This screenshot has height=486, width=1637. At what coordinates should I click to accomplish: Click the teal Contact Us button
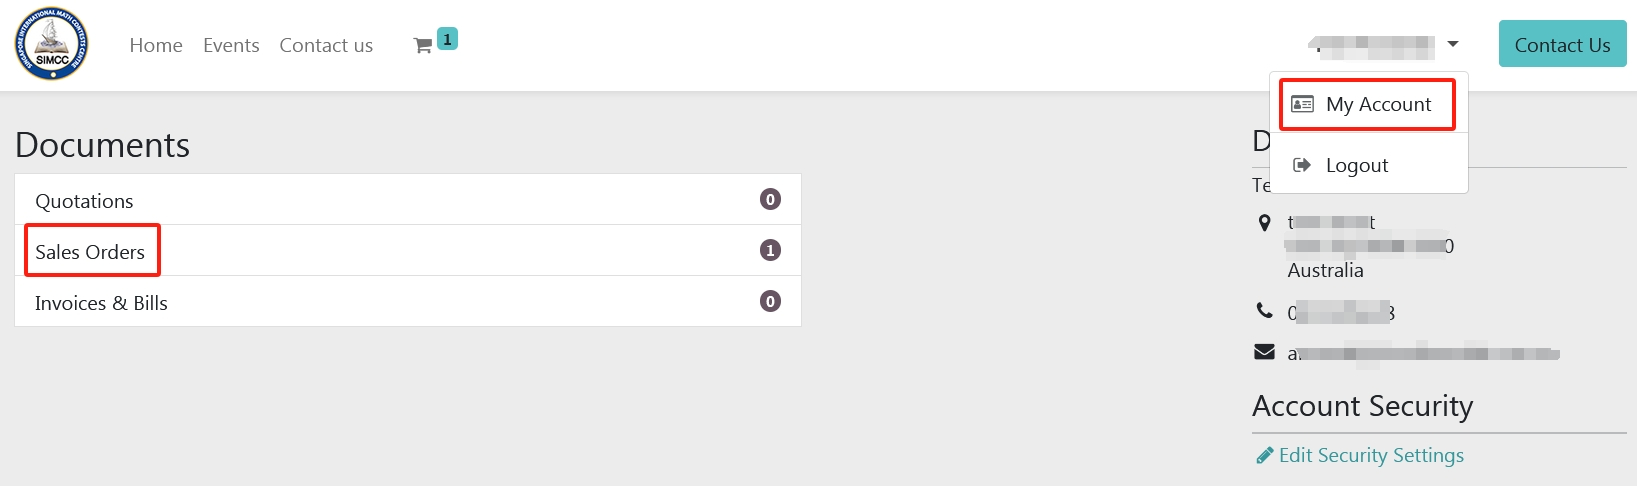(x=1562, y=44)
